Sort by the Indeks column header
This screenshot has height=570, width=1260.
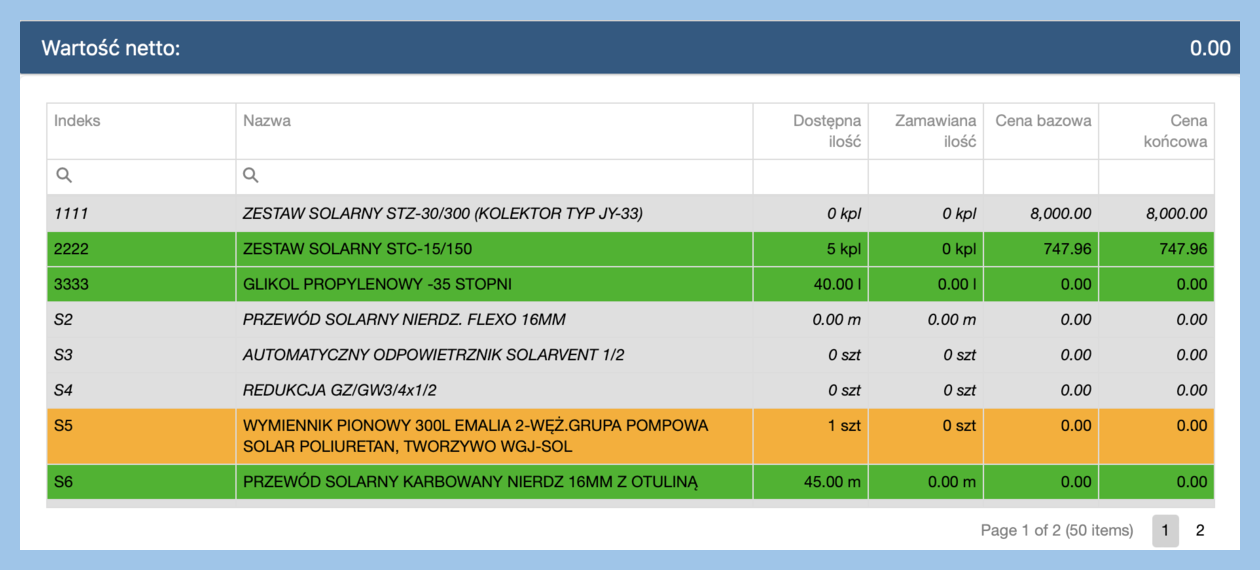(78, 121)
